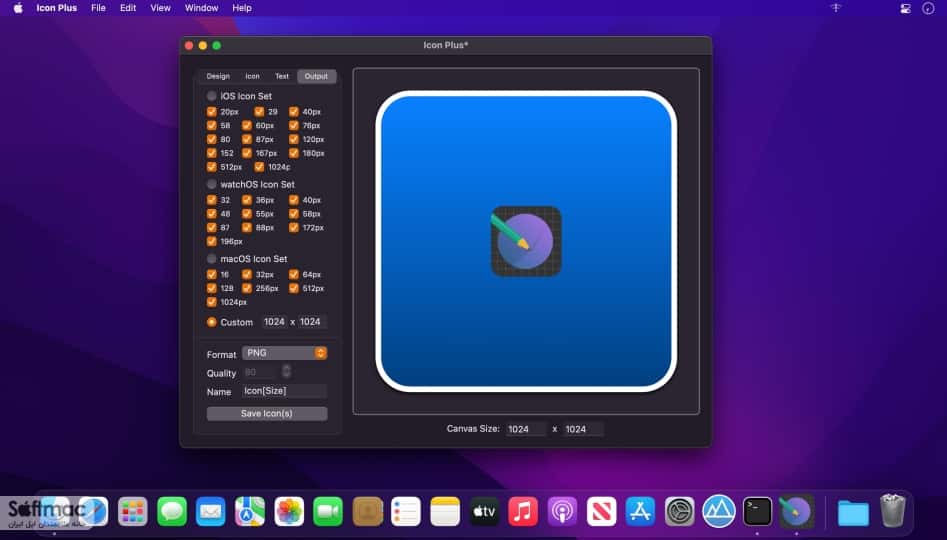Open the Help menu

[242, 8]
